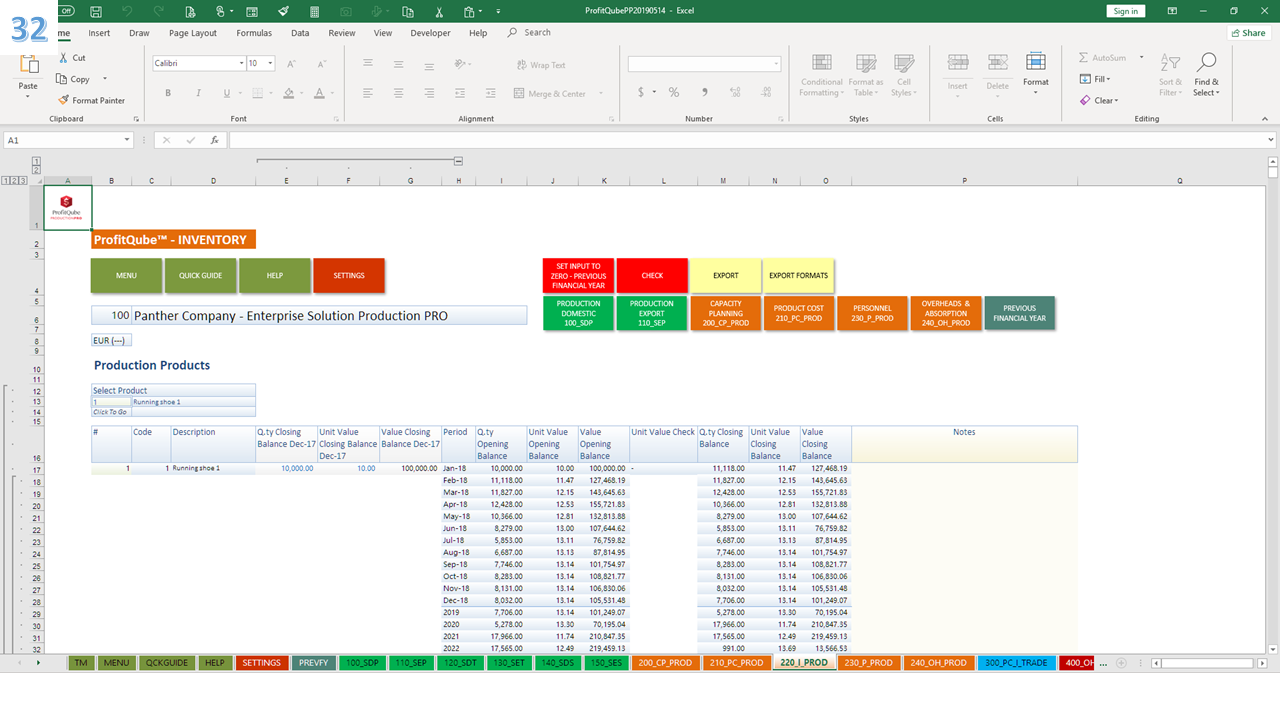The image size is (1280, 720).
Task: Collapse the ribbon with the chevron
Action: click(1266, 118)
